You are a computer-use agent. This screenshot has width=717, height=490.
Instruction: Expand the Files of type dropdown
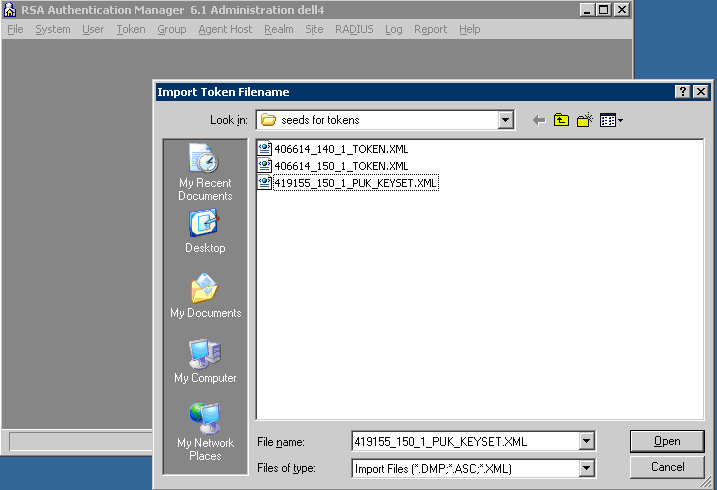pos(587,469)
